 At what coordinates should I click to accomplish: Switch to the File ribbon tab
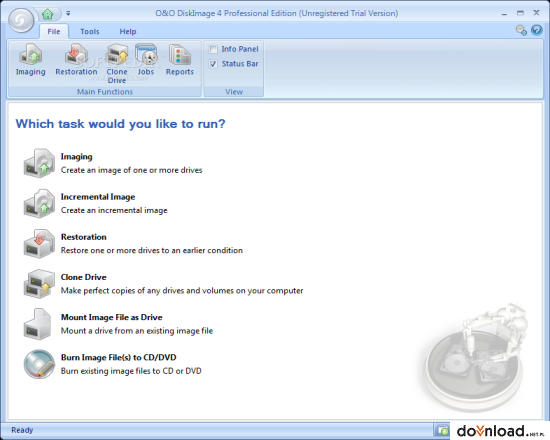(54, 32)
